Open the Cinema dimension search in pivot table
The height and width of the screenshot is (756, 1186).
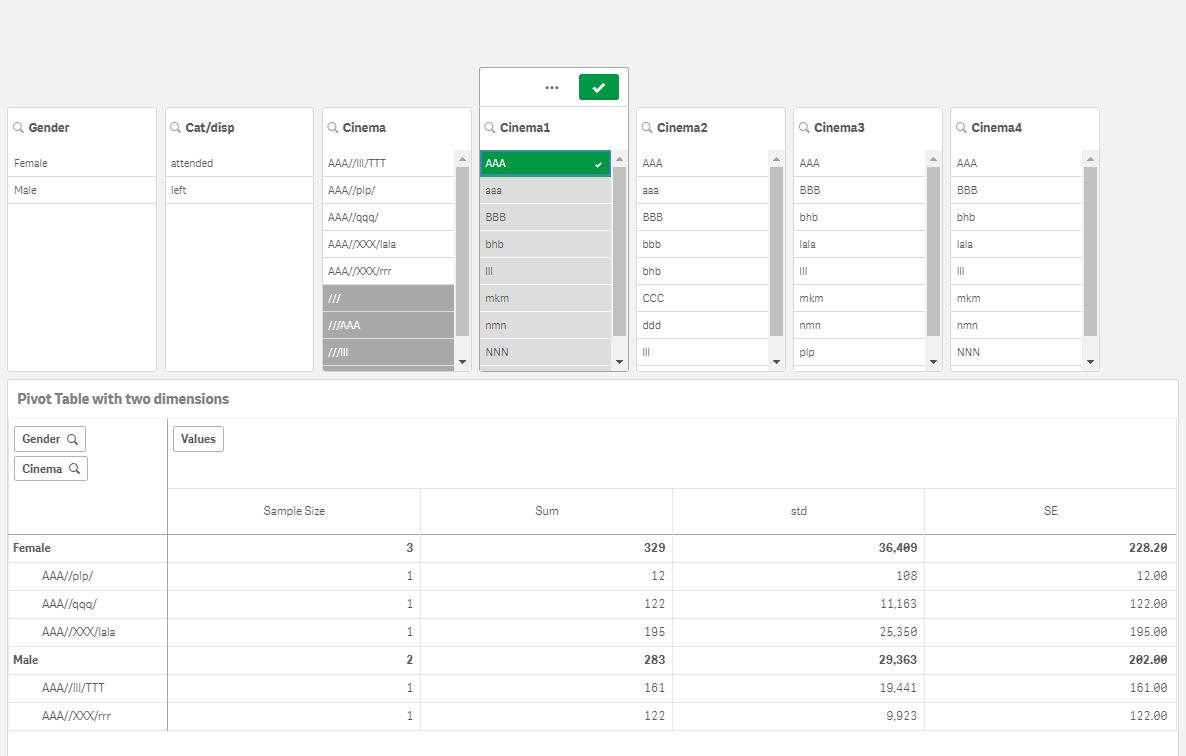(x=51, y=469)
